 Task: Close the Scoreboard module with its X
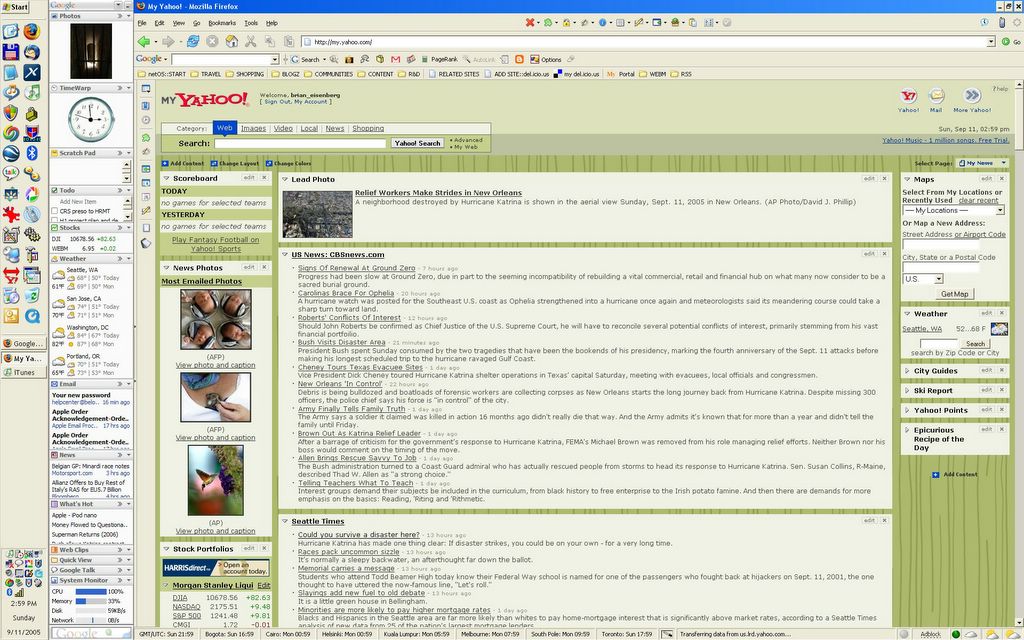264,178
